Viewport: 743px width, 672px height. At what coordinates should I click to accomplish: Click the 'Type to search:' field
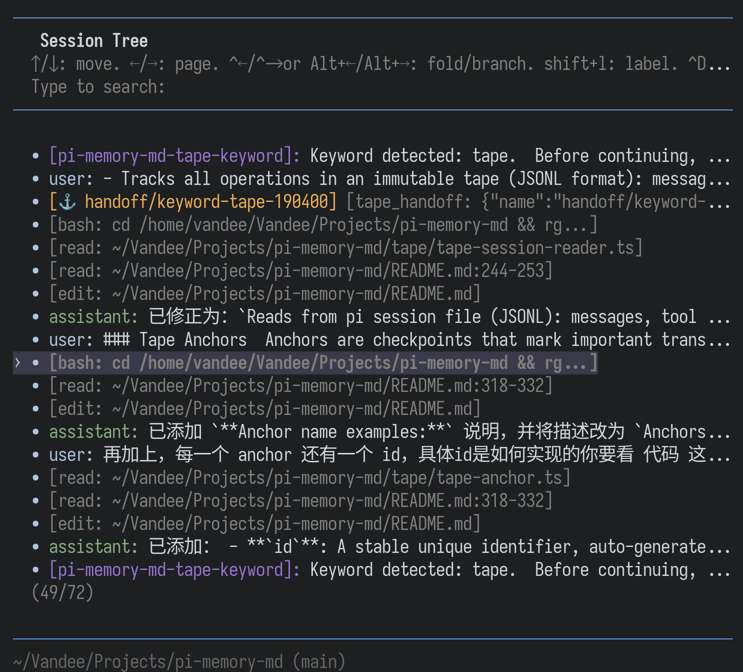point(98,87)
